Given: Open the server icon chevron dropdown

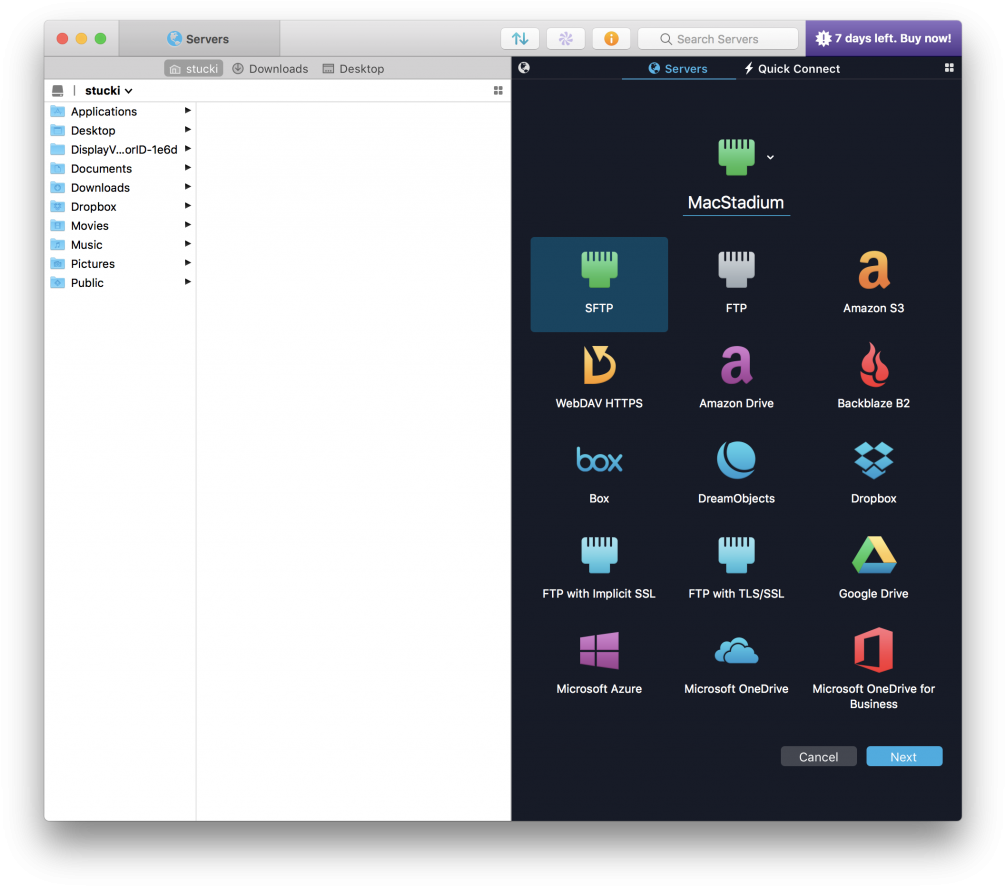Looking at the screenshot, I should click(x=770, y=157).
